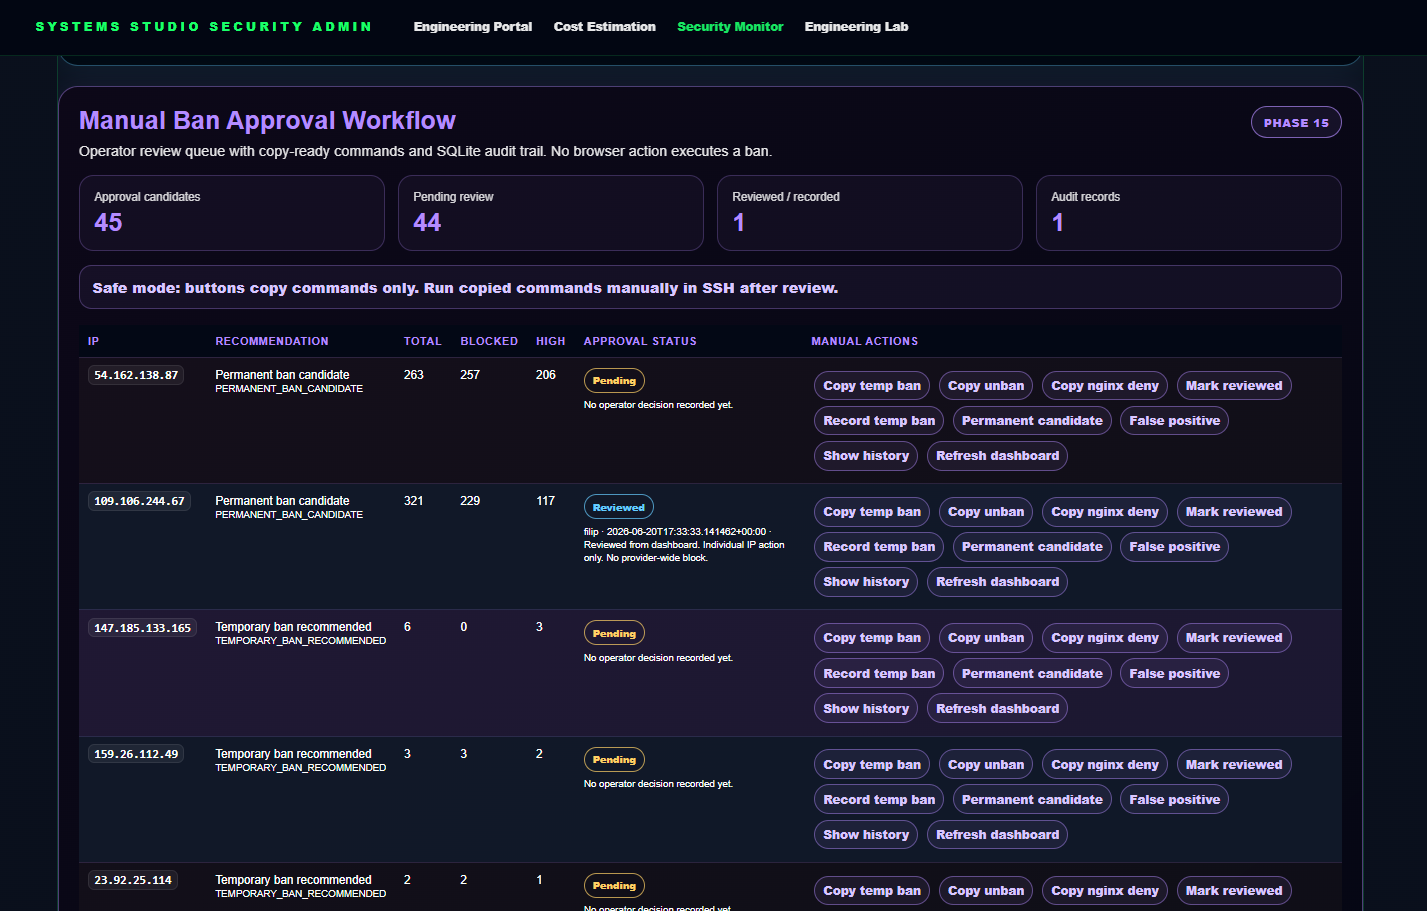Refresh dashboard in 147.185.133.165 row
Screen dimensions: 1427x911
[x=997, y=709]
